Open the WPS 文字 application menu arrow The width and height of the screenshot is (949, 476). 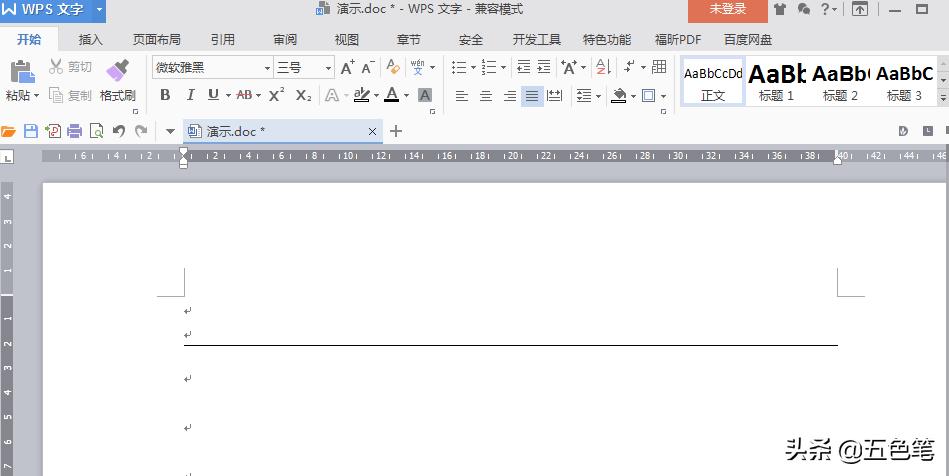(99, 9)
